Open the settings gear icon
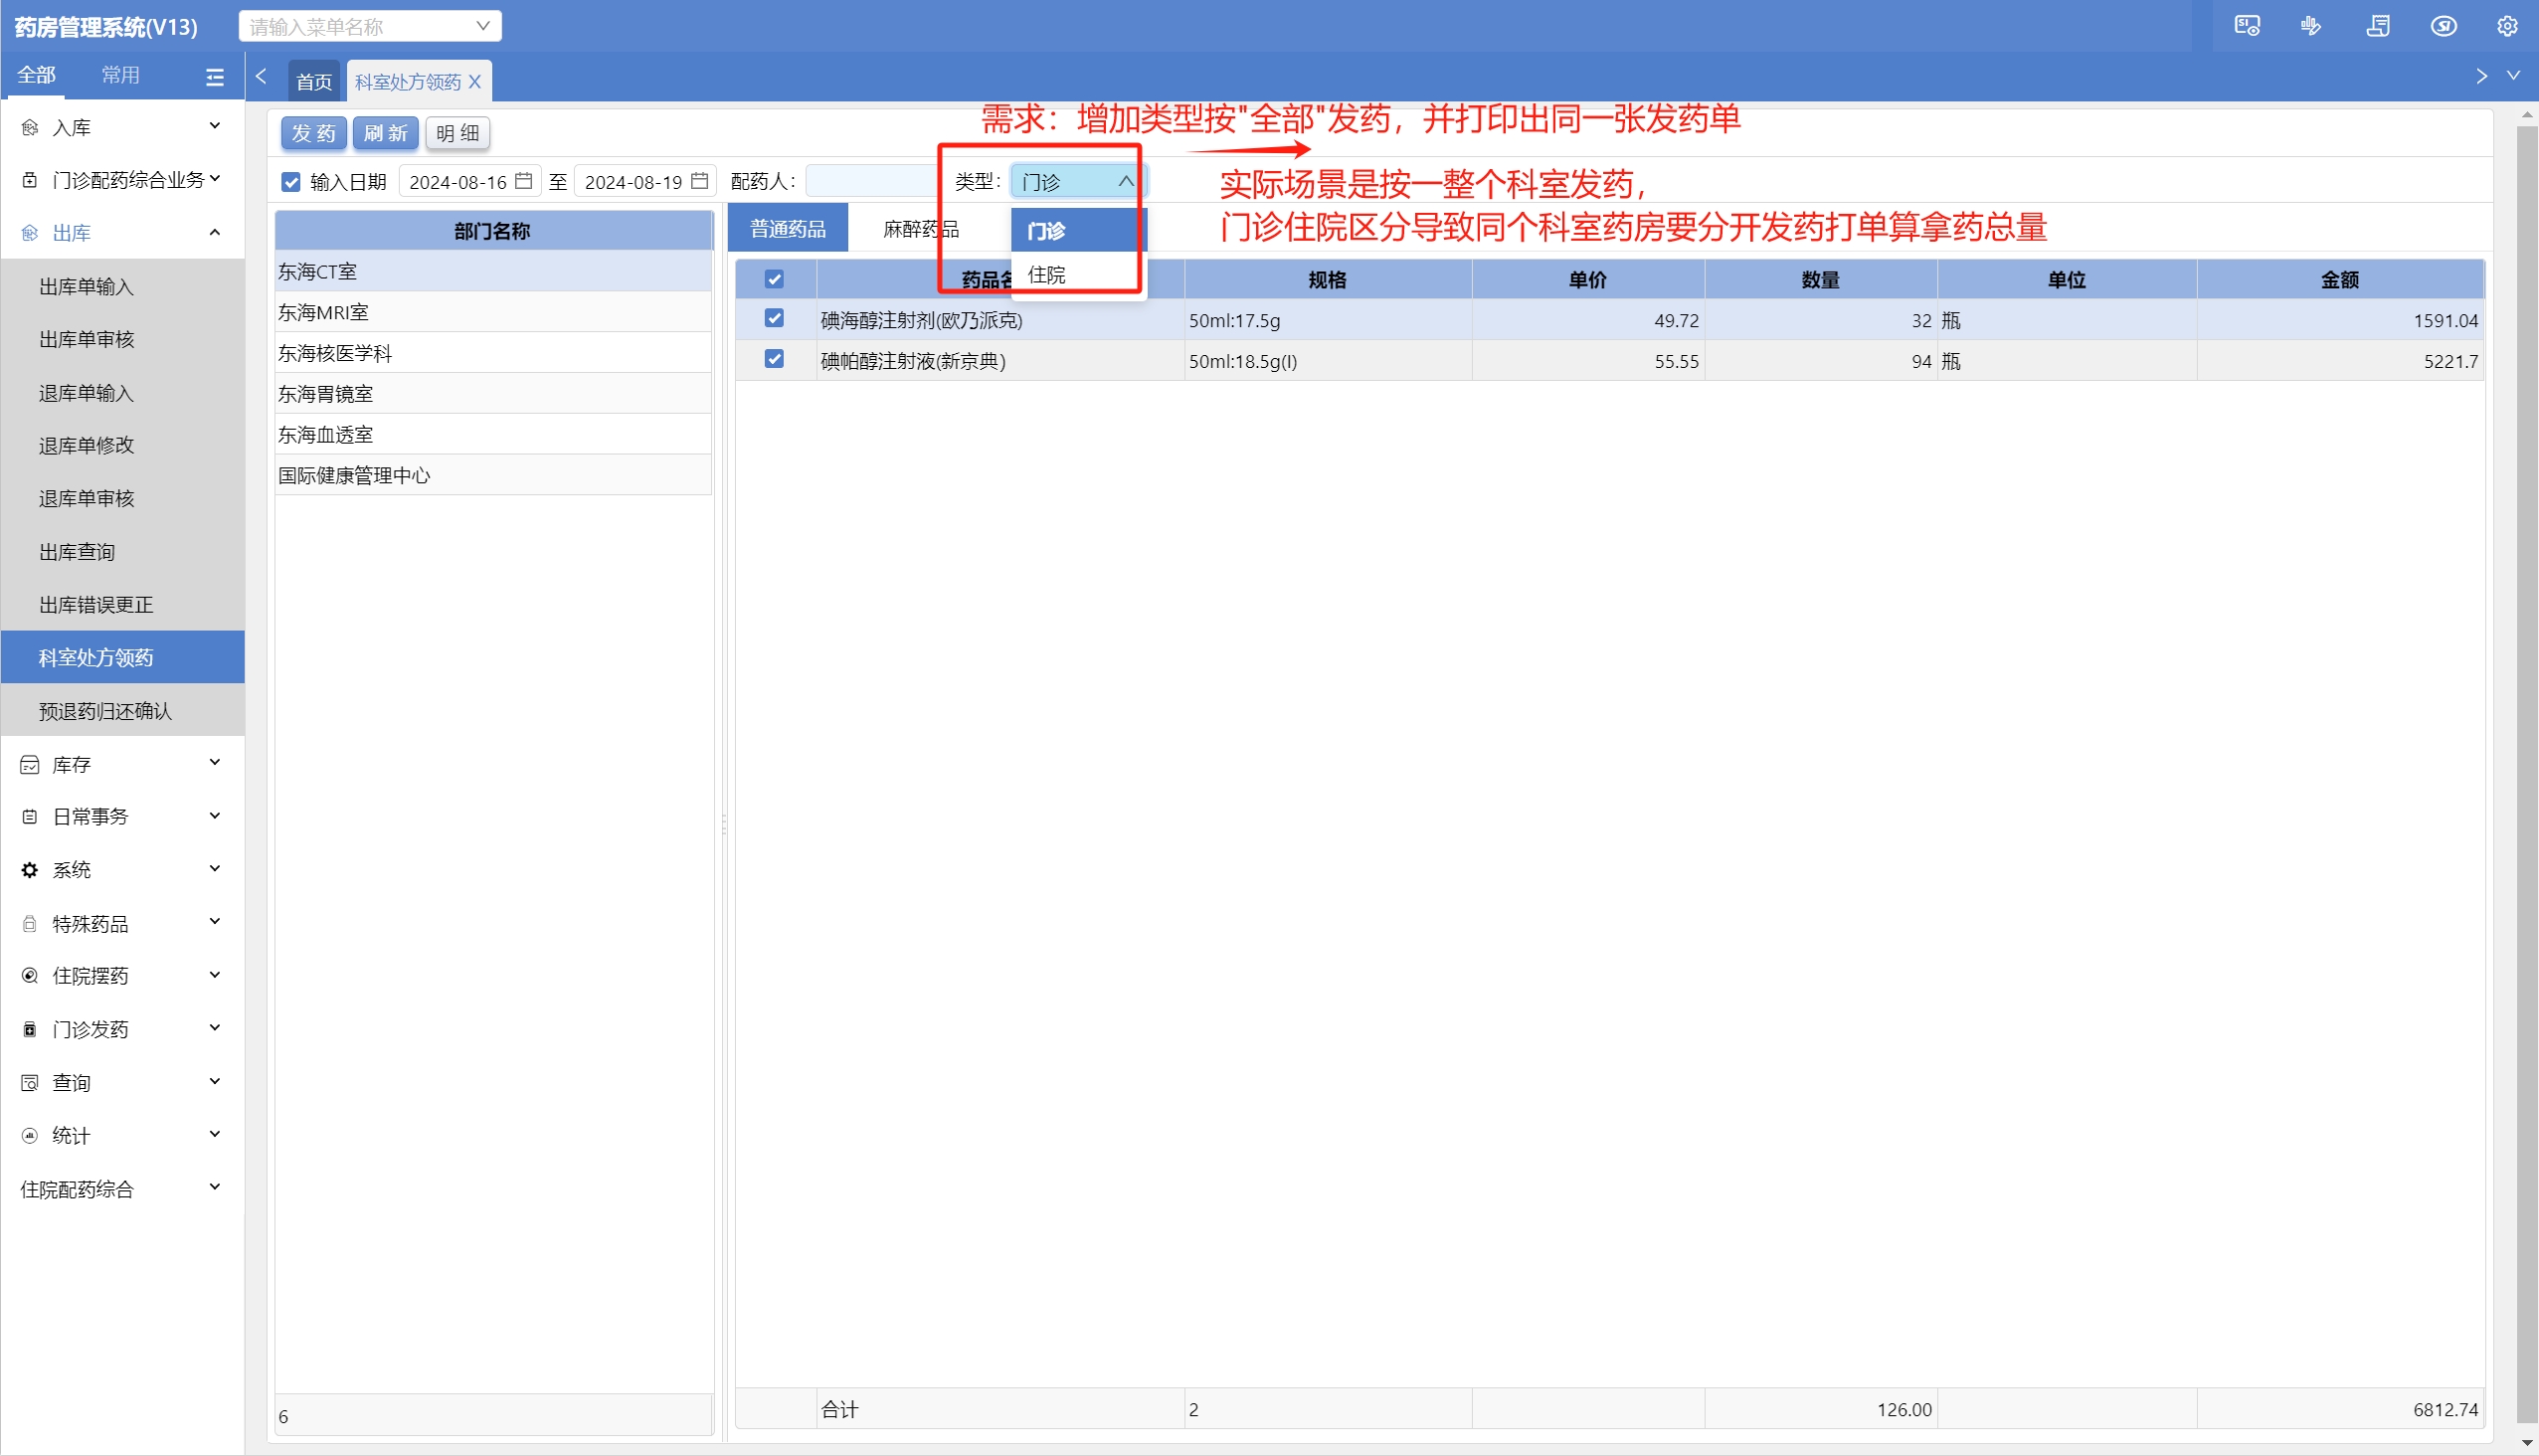Screen dimensions: 2539x1456 pyautogui.click(x=2506, y=26)
